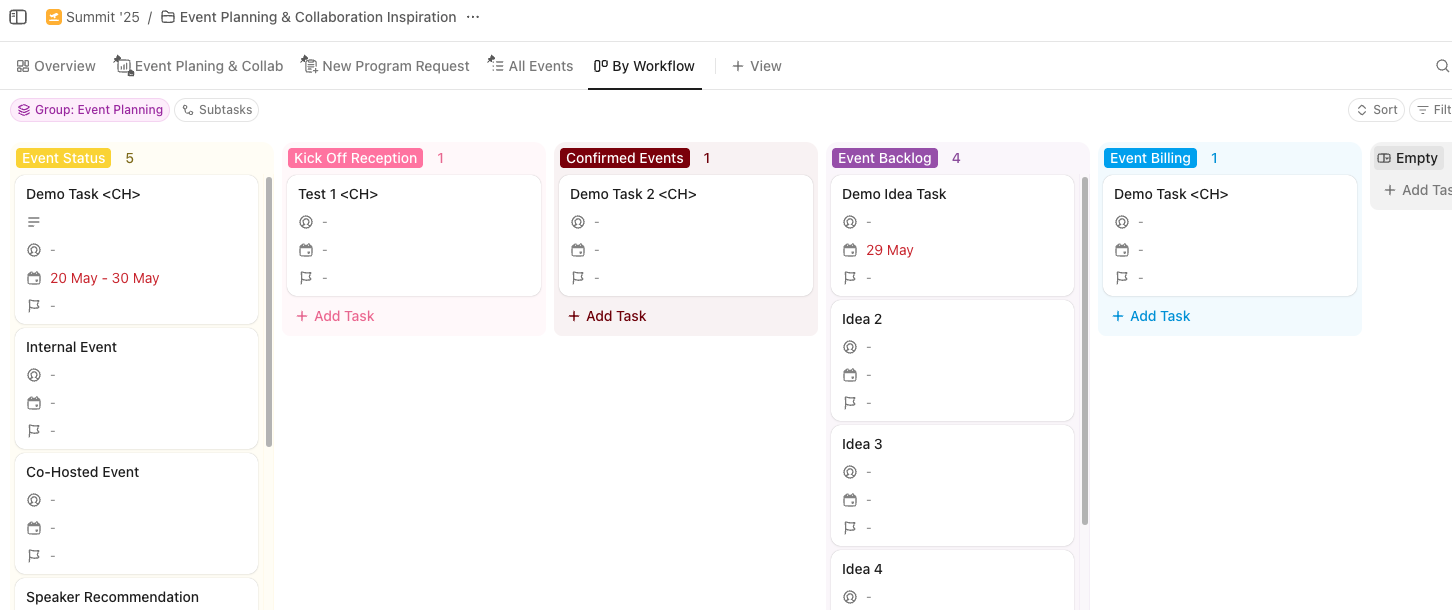The width and height of the screenshot is (1452, 613).
Task: Click the Summit '25 workspace icon
Action: tap(54, 17)
